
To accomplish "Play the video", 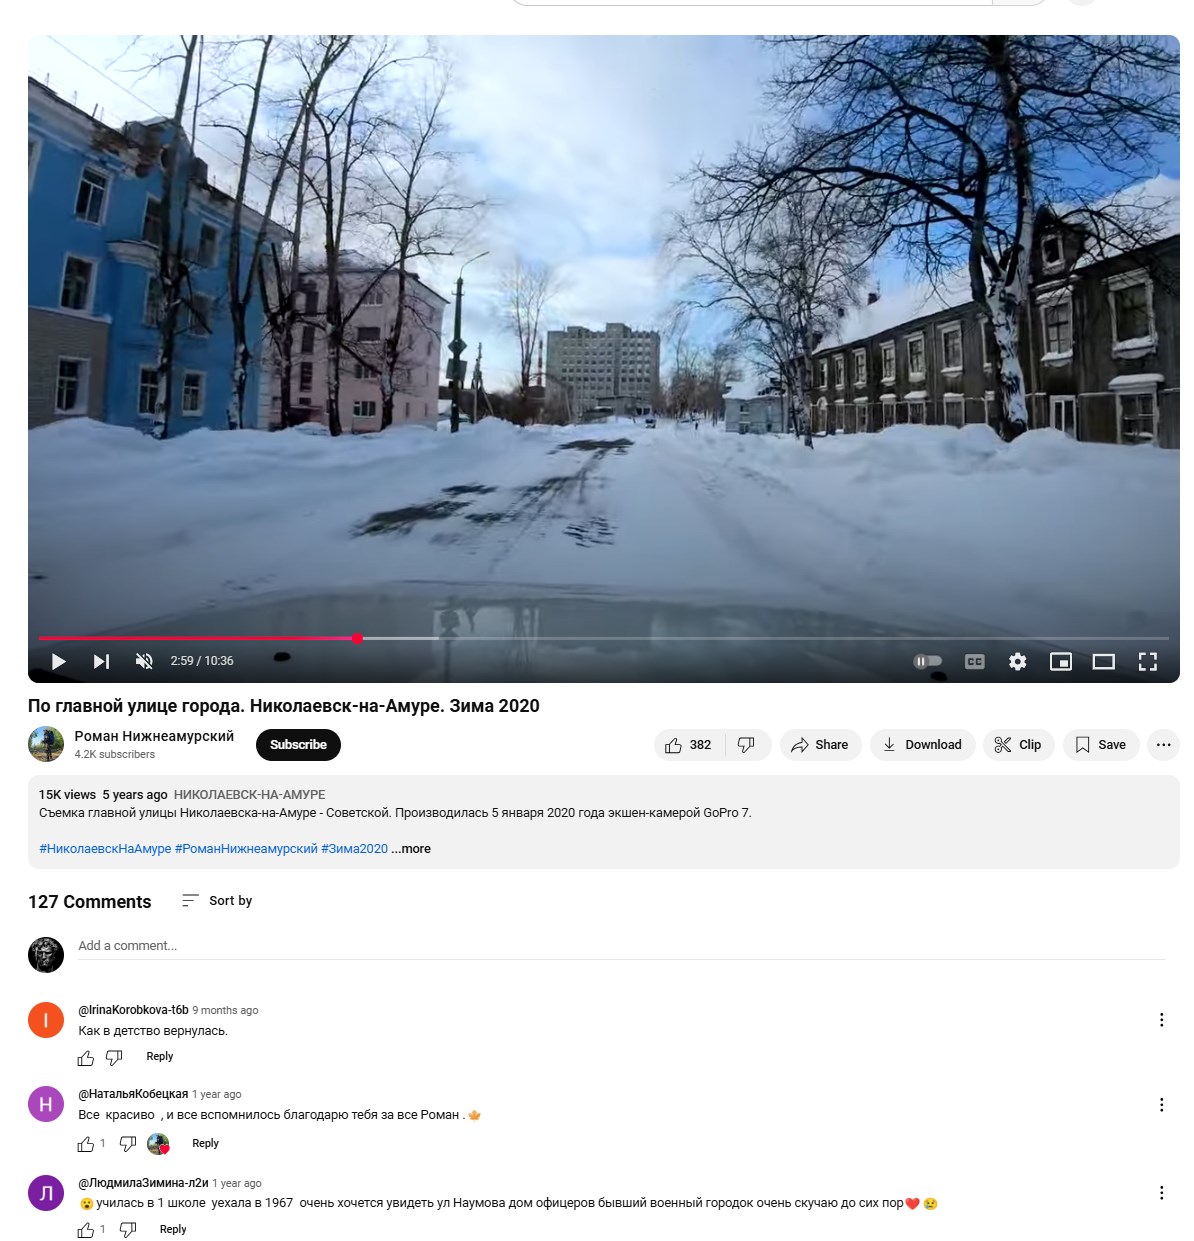I will [58, 661].
